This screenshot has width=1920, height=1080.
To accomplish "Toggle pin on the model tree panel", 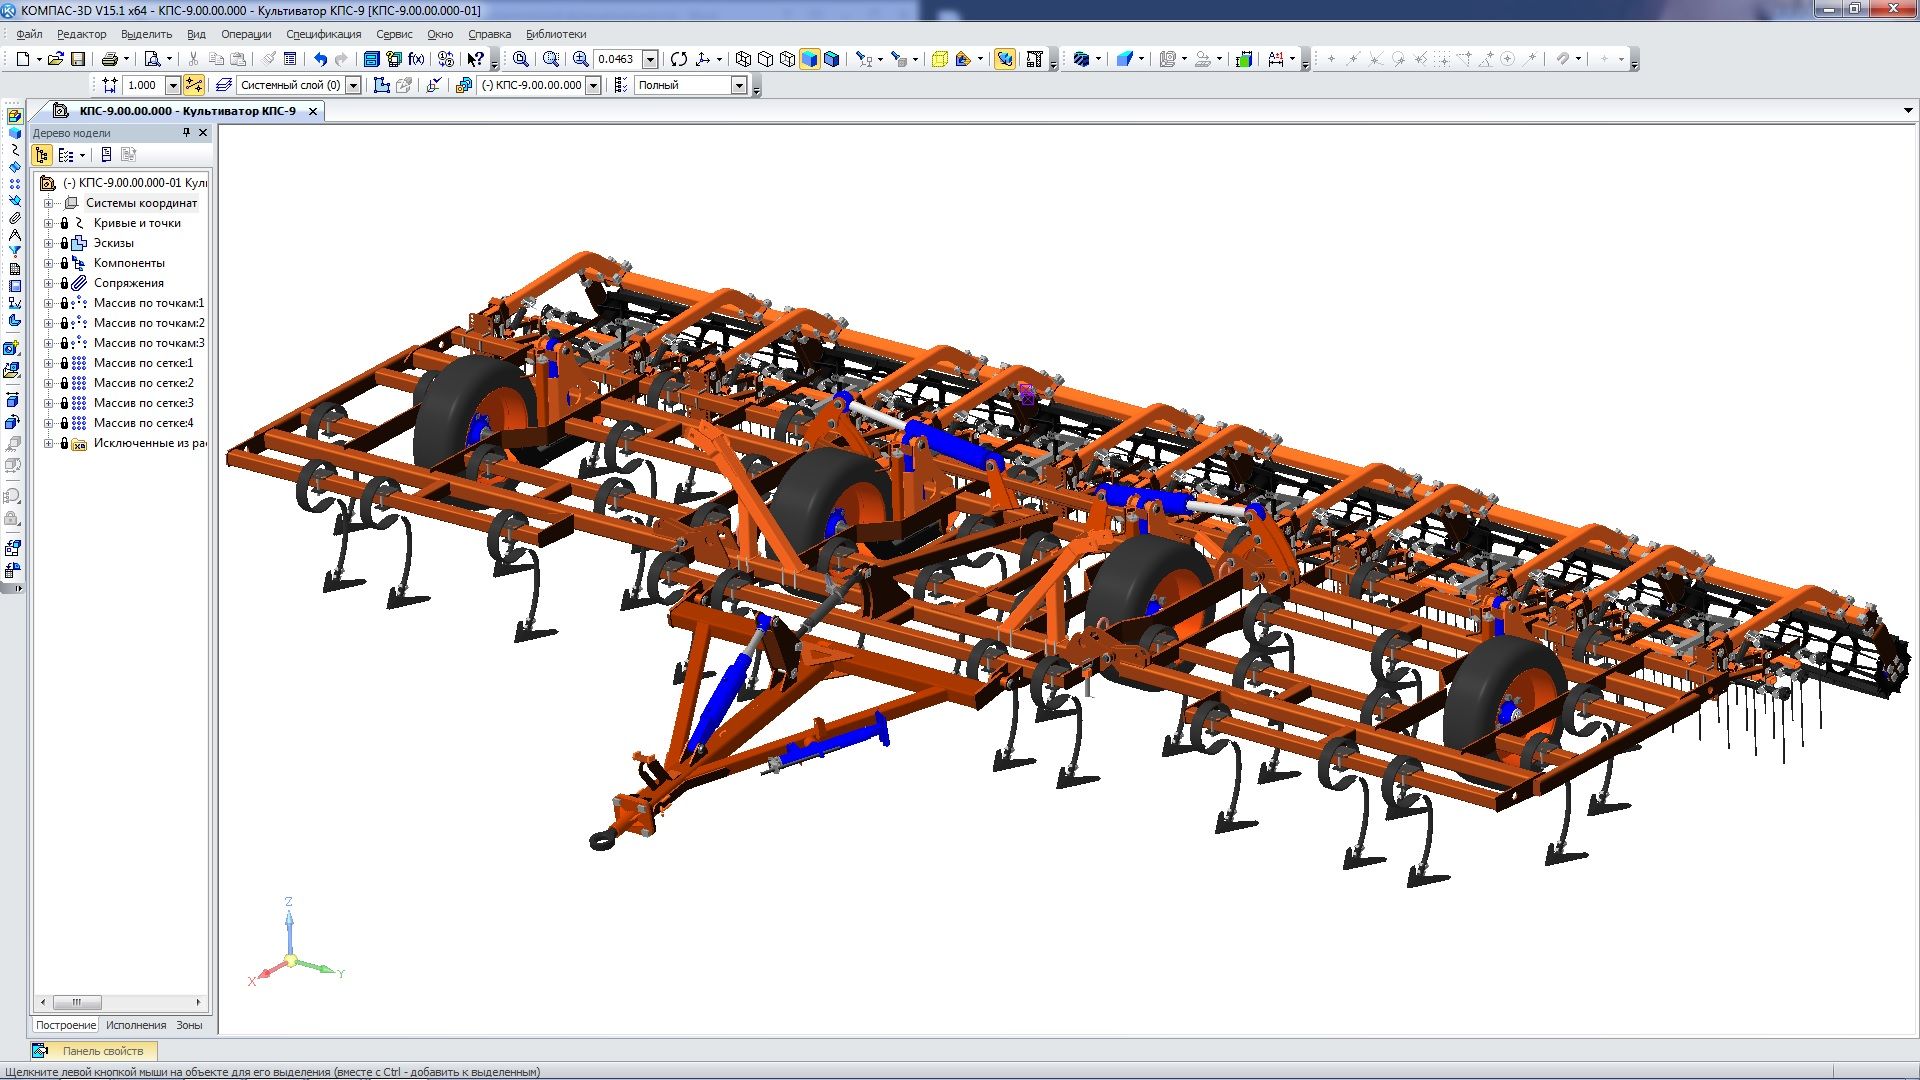I will pos(186,132).
